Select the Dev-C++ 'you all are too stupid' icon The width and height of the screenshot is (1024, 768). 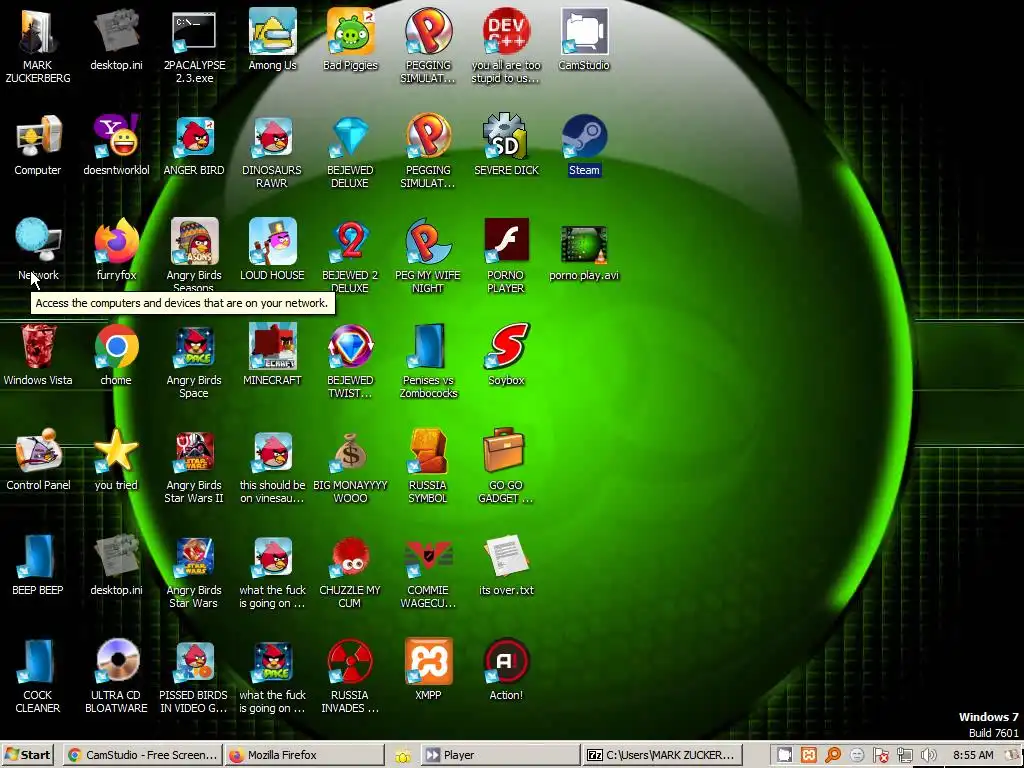click(506, 31)
